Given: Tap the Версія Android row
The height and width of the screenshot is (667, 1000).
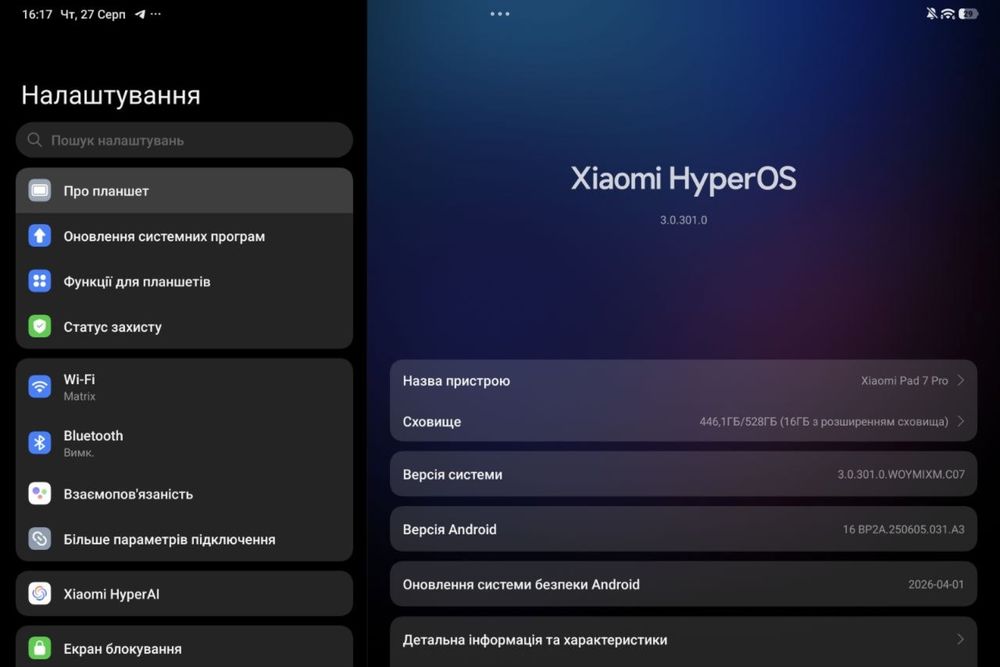Looking at the screenshot, I should point(683,529).
